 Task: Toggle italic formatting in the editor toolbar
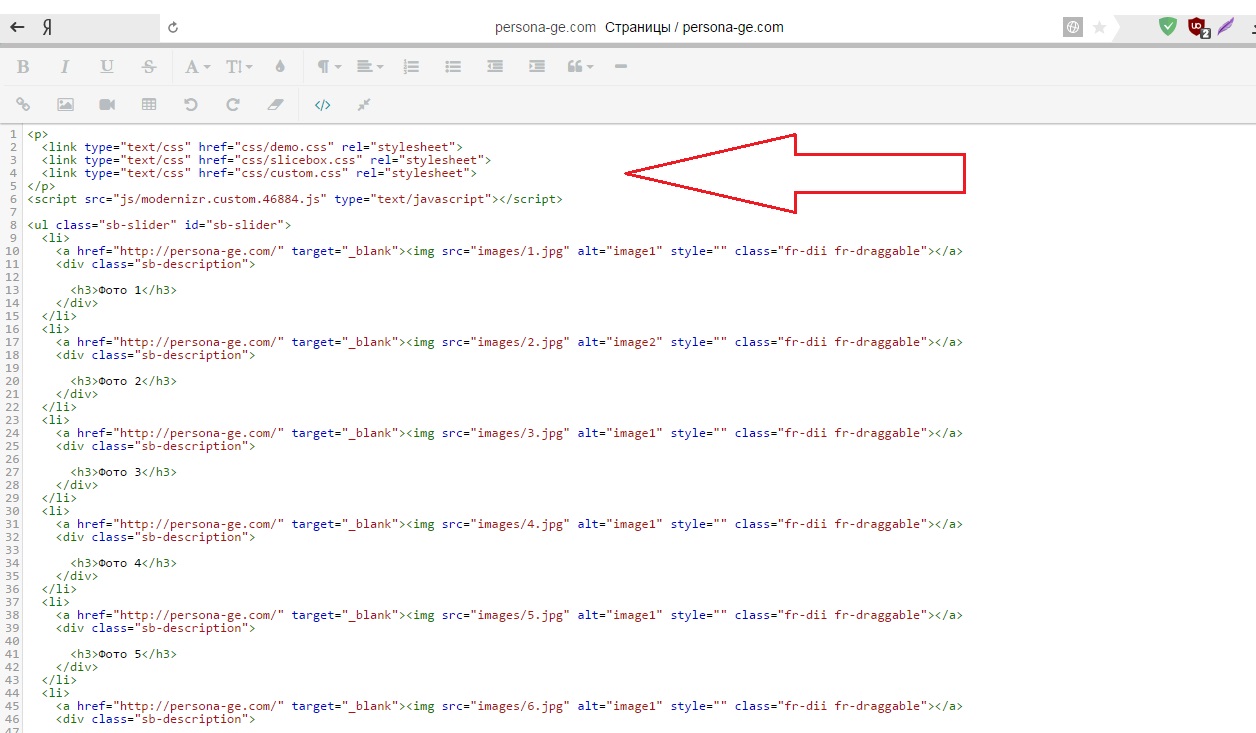pyautogui.click(x=65, y=67)
